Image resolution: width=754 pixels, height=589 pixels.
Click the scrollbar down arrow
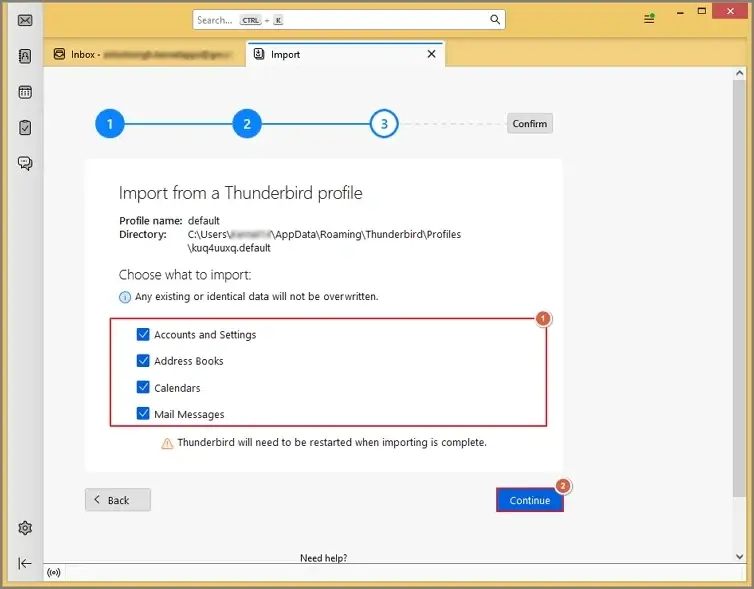tap(739, 556)
